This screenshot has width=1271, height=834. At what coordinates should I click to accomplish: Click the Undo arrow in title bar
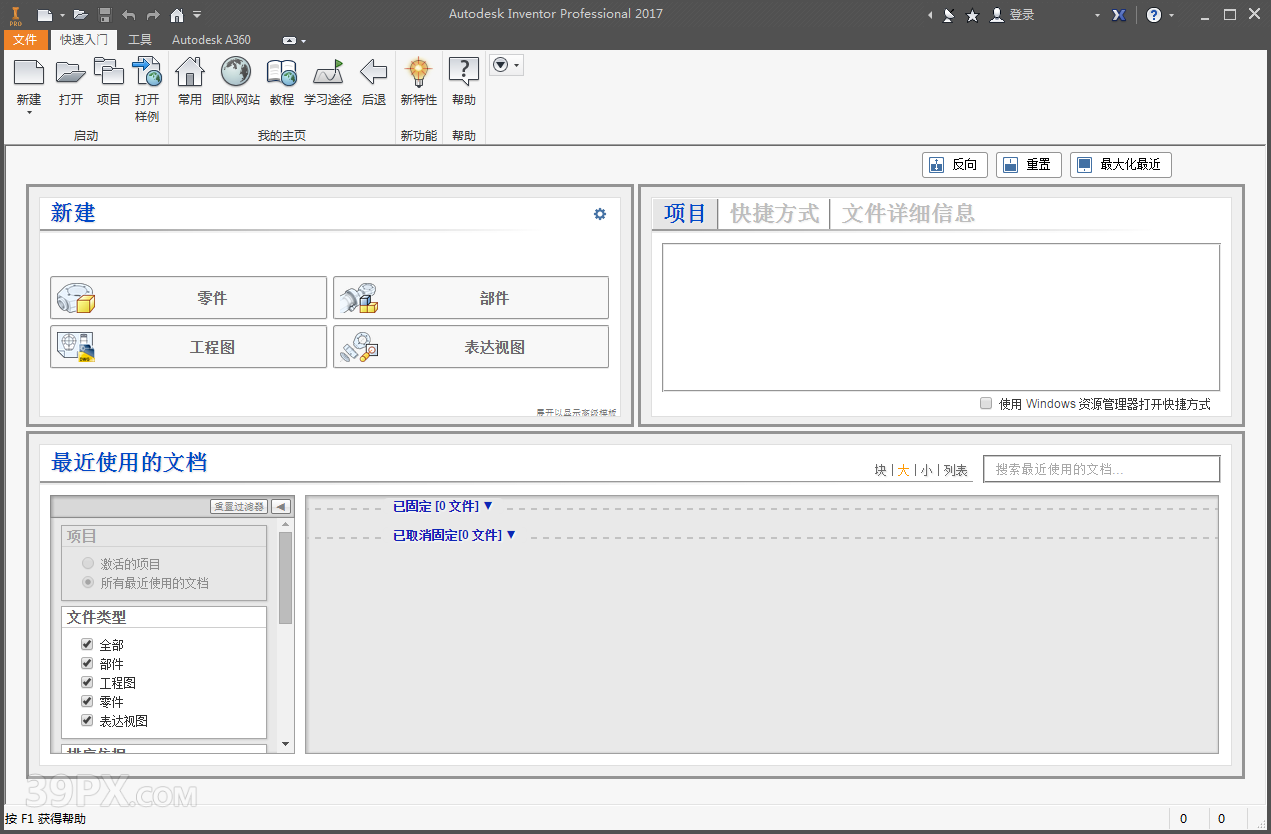128,14
